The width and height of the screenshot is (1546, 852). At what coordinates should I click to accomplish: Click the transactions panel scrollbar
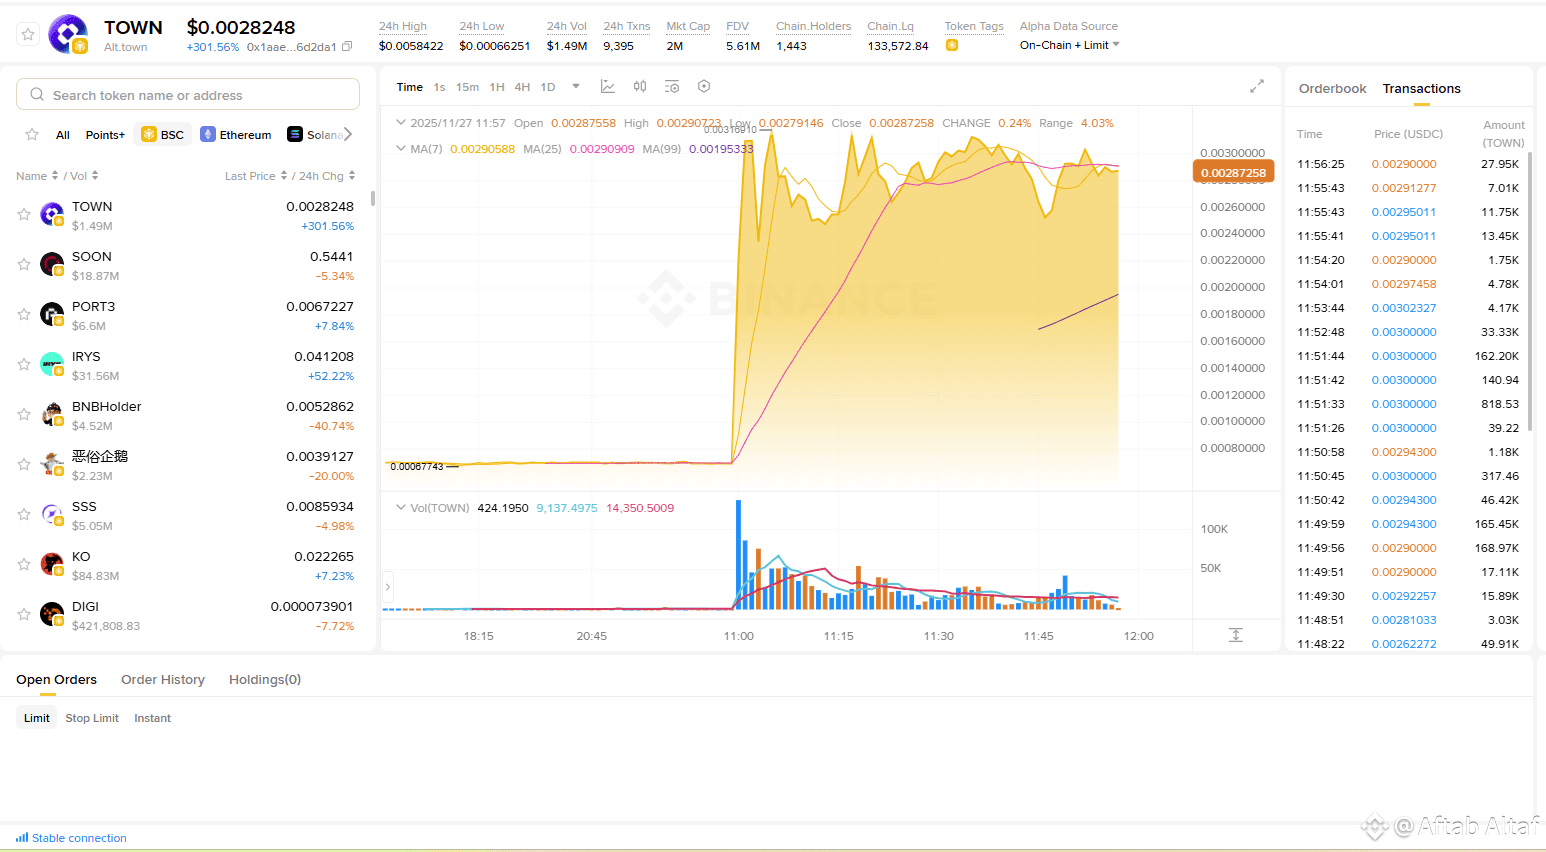coord(1530,292)
